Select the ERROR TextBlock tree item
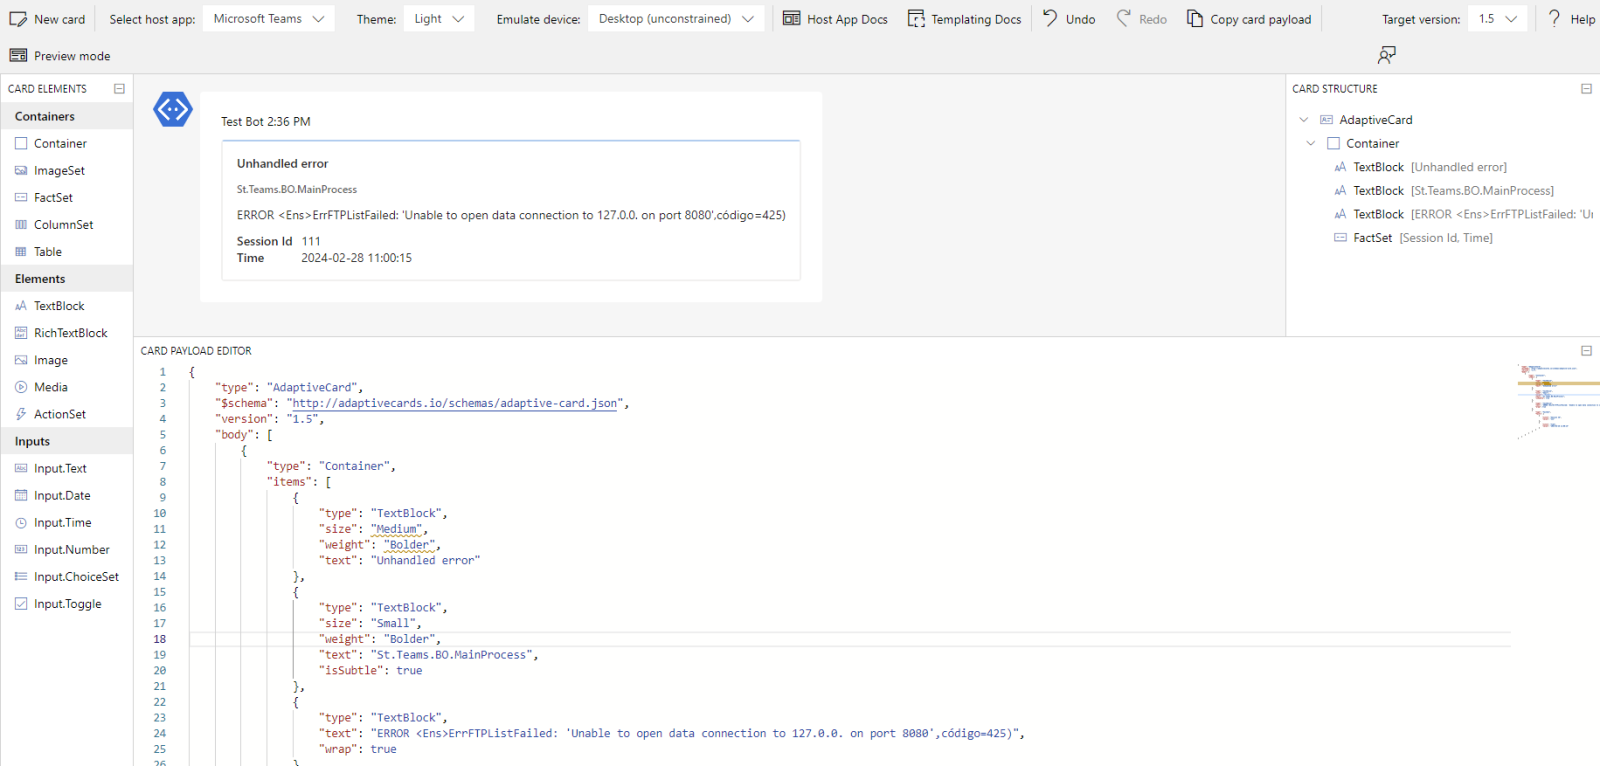1600x766 pixels. [x=1463, y=215]
